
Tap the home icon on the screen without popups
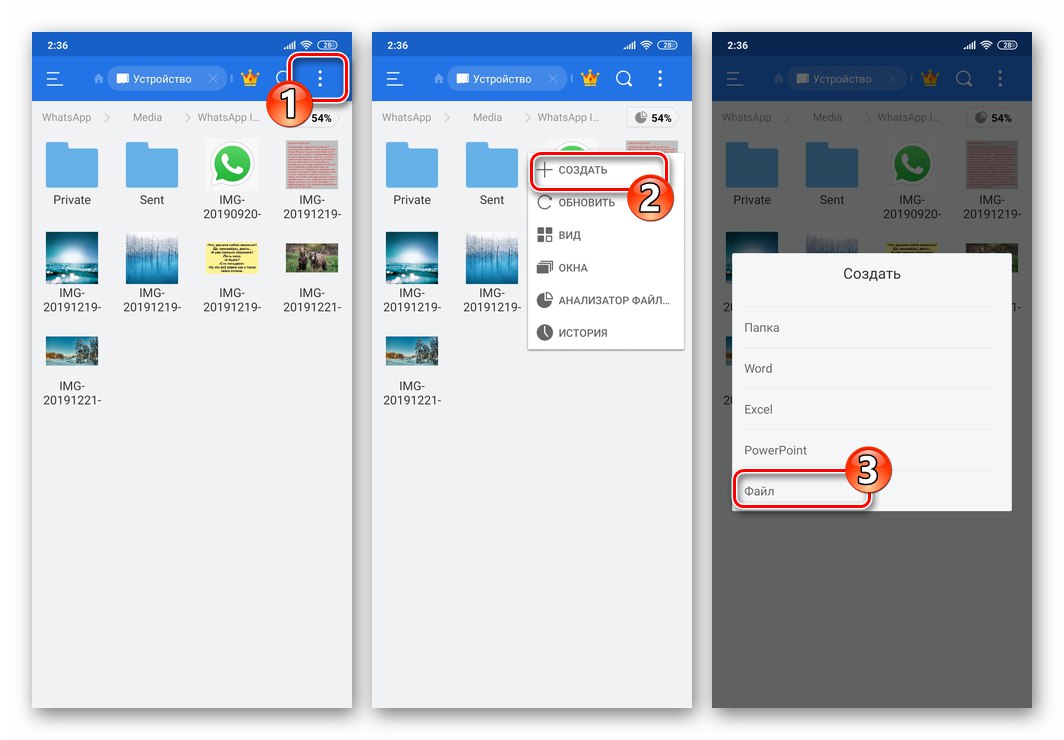click(98, 79)
